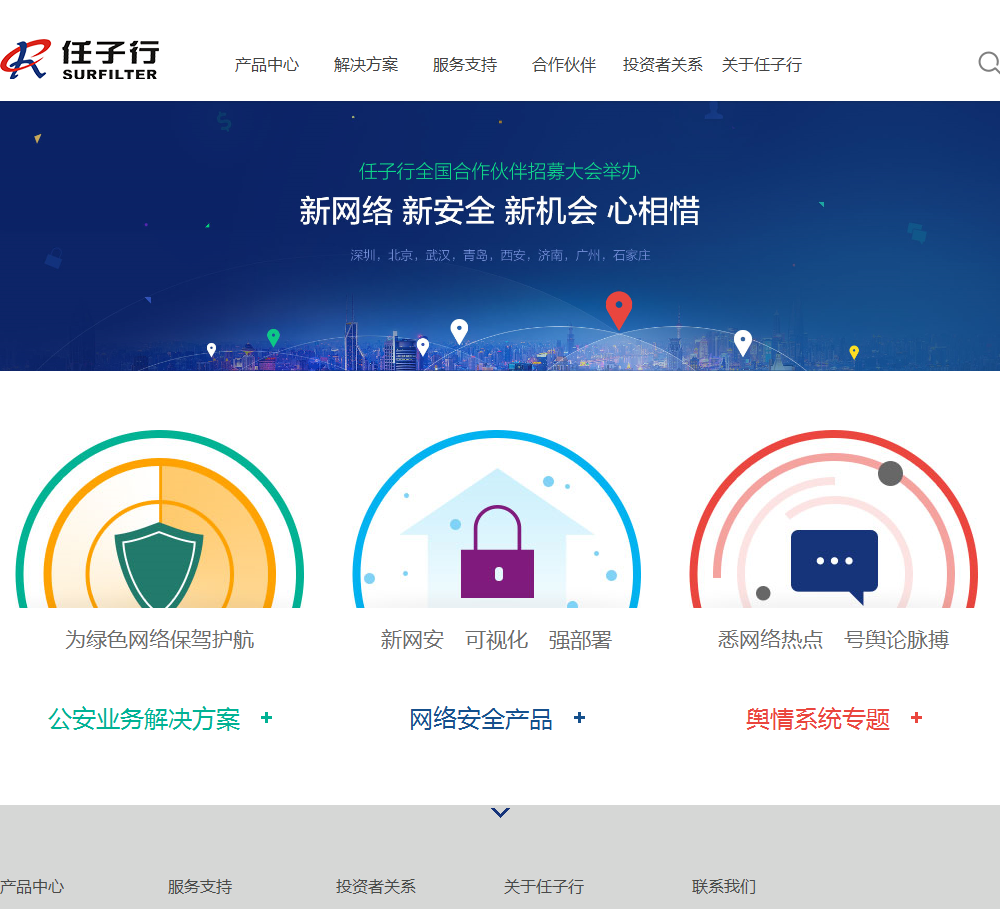1000x909 pixels.
Task: Click the banner headline 新网络 新安全 新机会
Action: click(x=449, y=211)
